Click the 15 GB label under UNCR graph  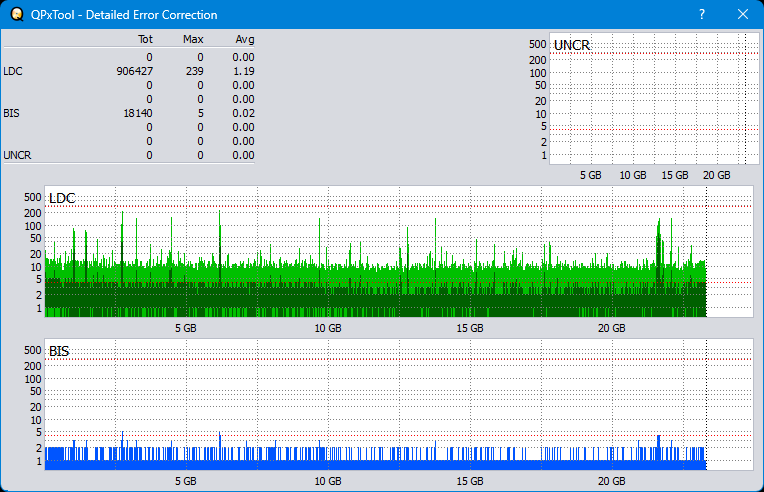675,175
